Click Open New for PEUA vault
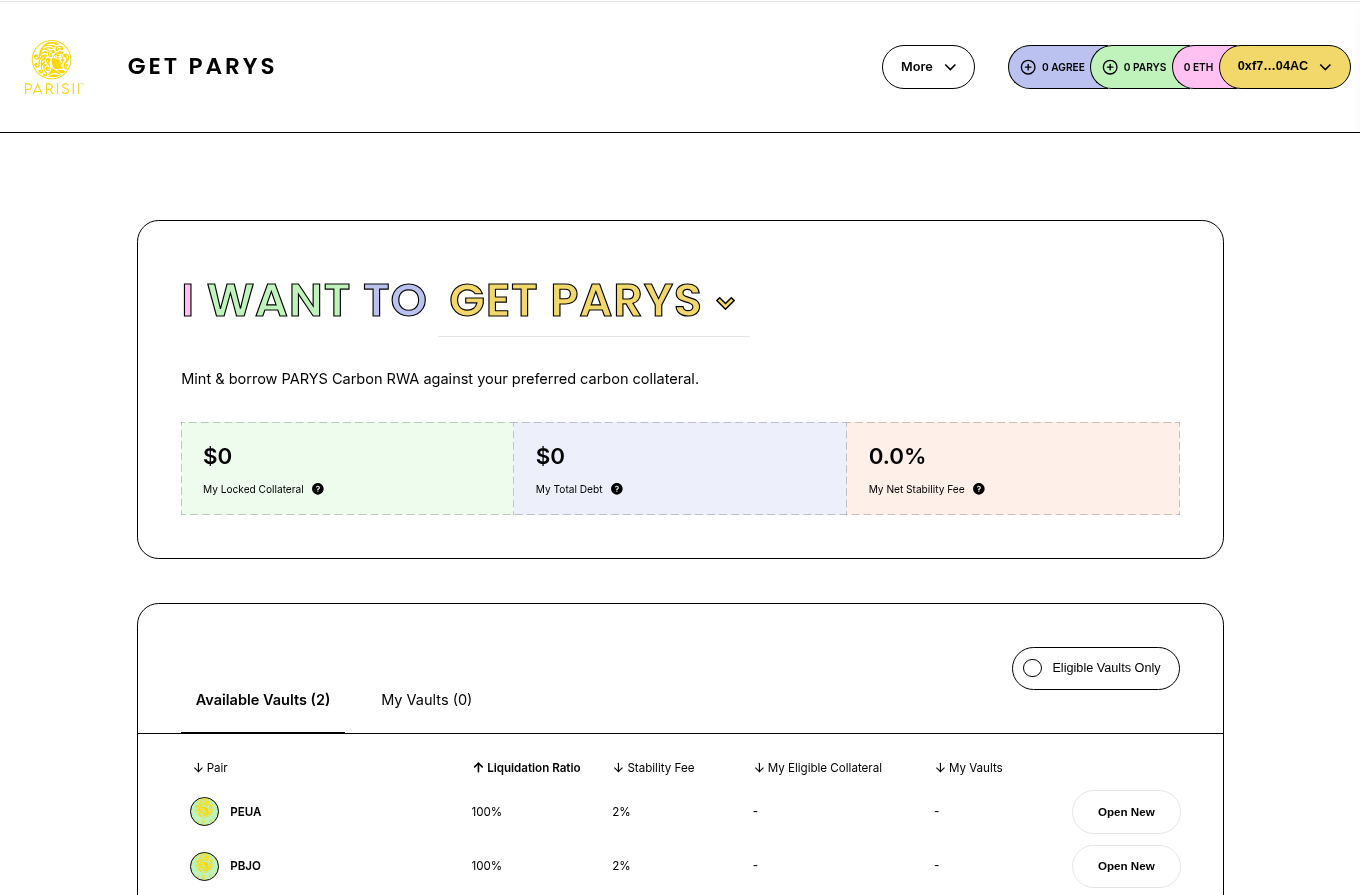This screenshot has width=1360, height=895. click(x=1126, y=812)
